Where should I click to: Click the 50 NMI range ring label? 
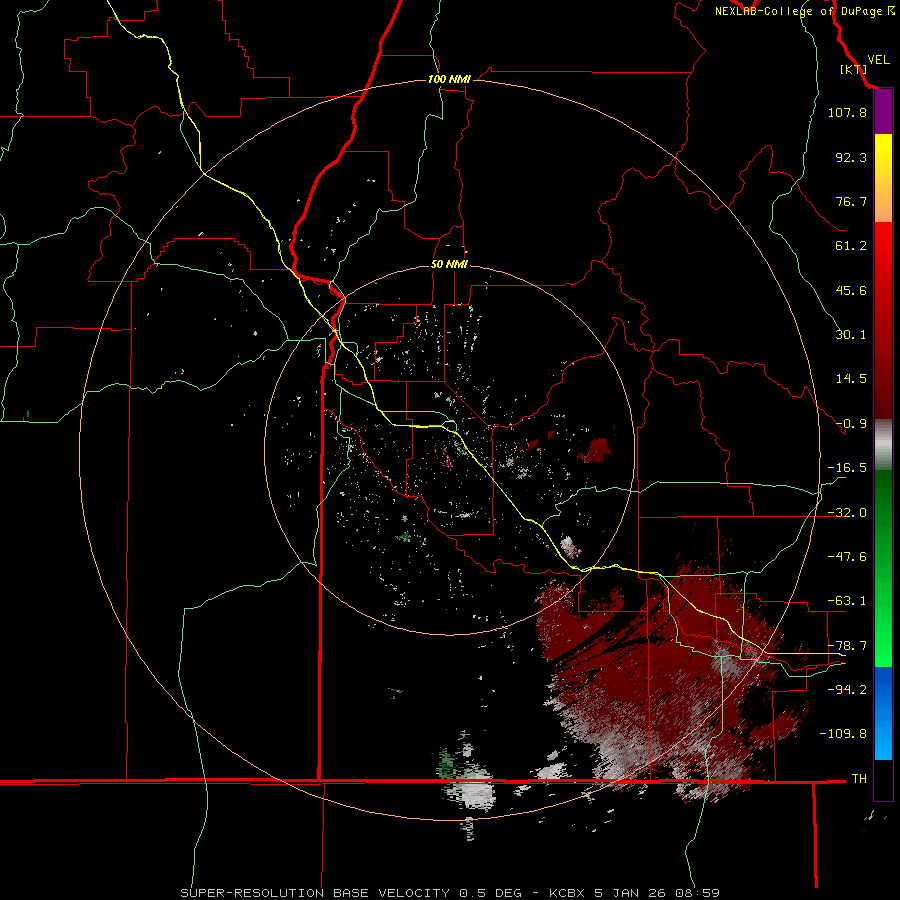pos(449,264)
